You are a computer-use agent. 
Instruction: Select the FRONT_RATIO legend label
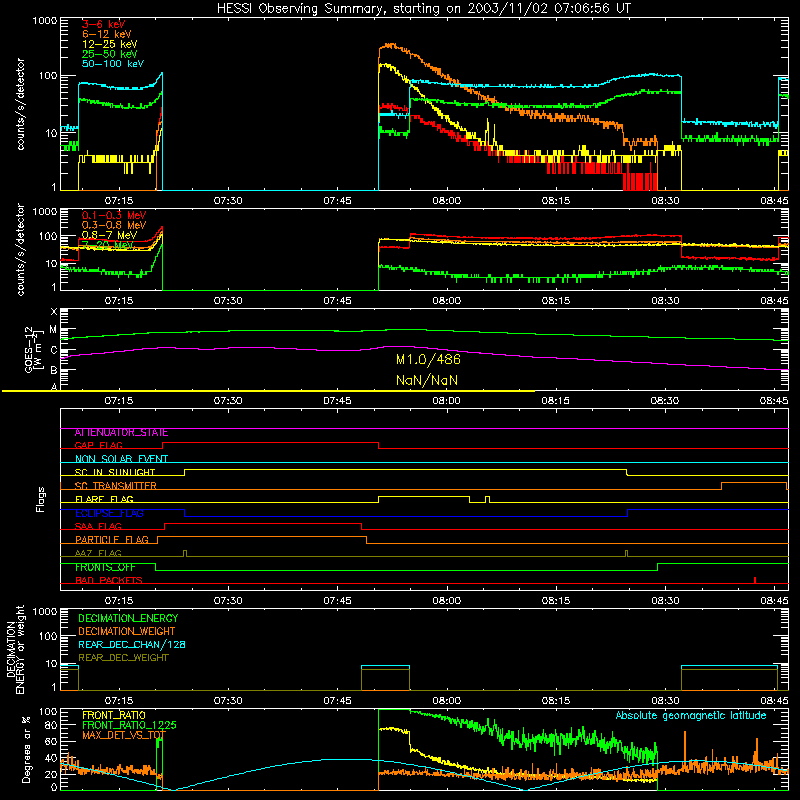114,716
